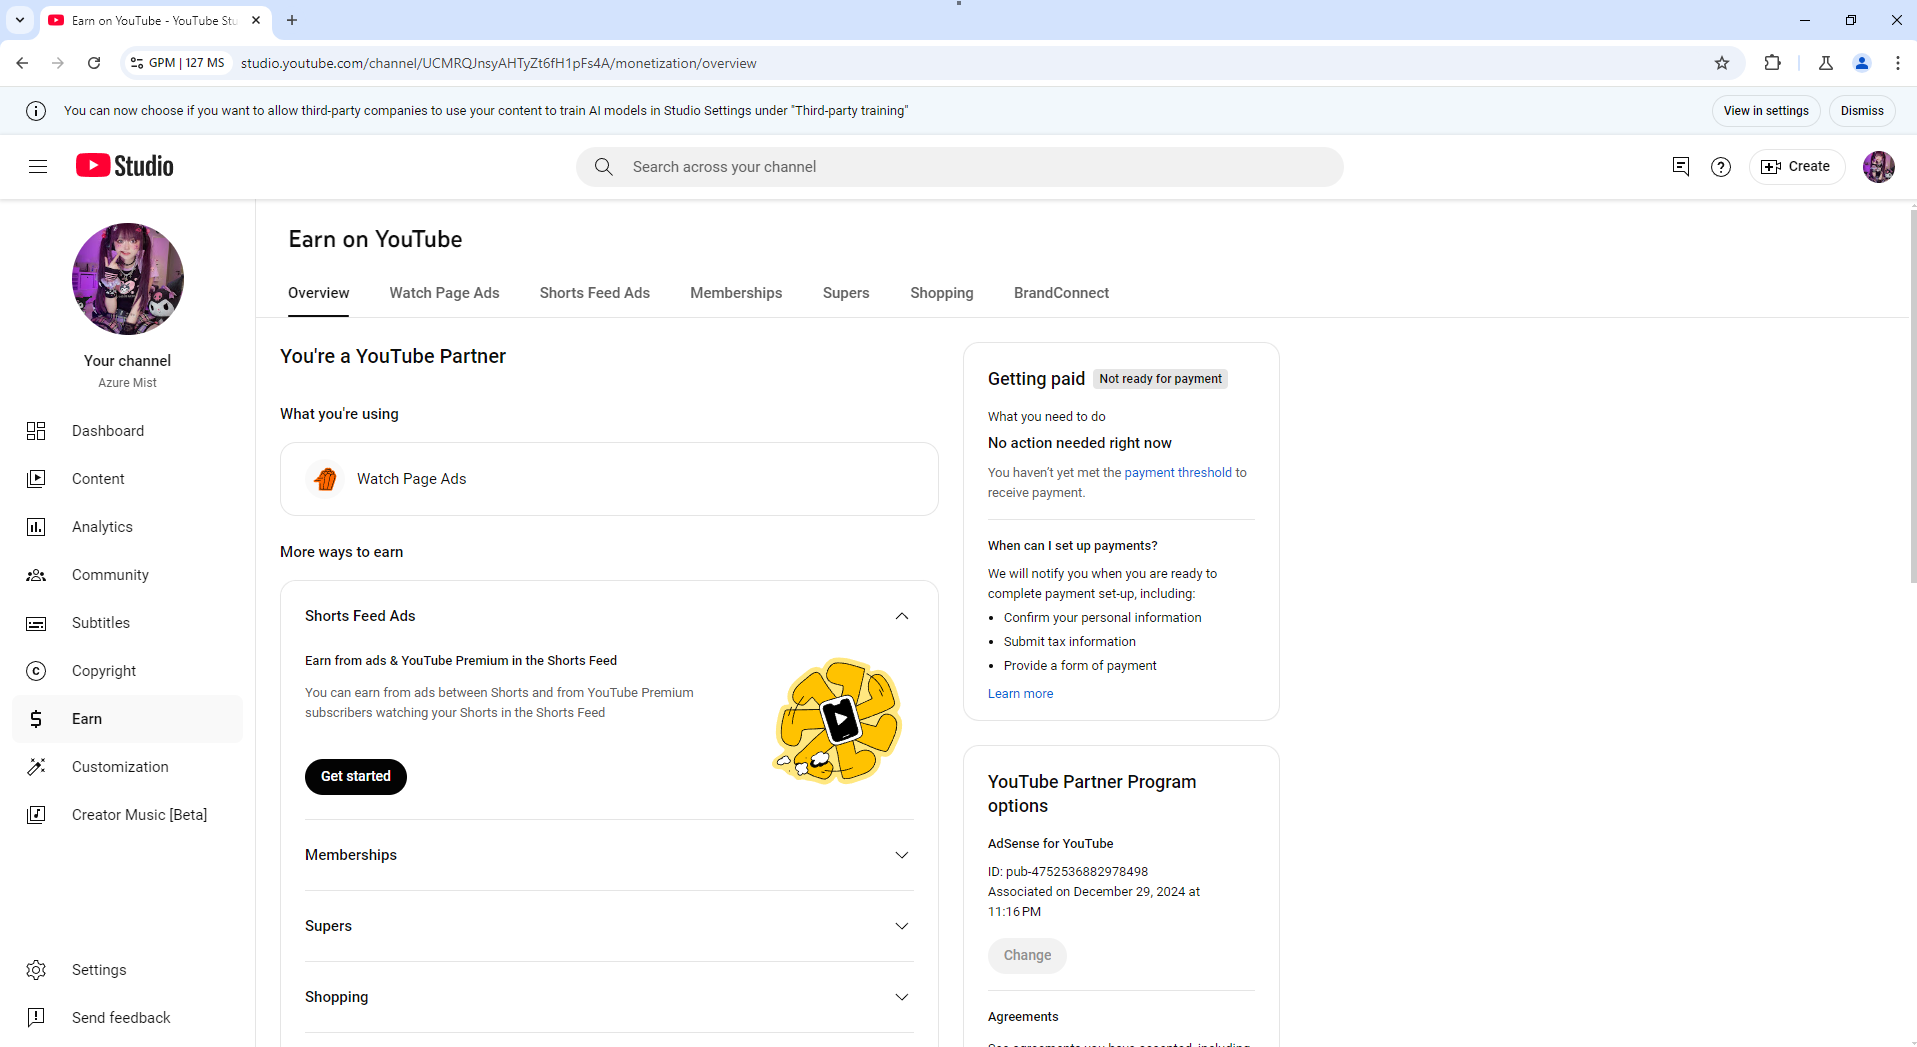Screen dimensions: 1917x1047
Task: Click the search across your channel field
Action: [x=960, y=167]
